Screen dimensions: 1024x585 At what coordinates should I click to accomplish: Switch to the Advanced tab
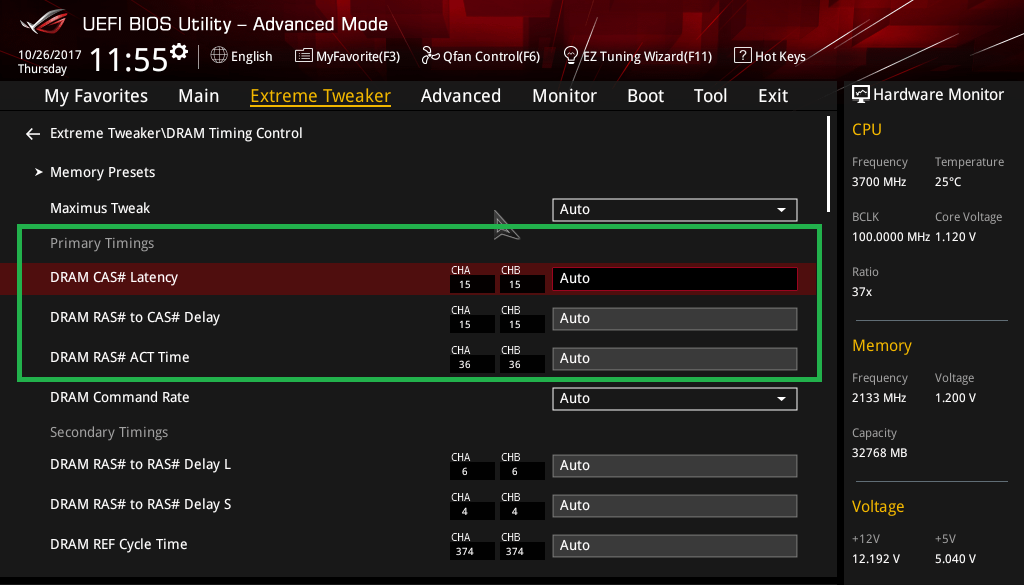[x=460, y=96]
